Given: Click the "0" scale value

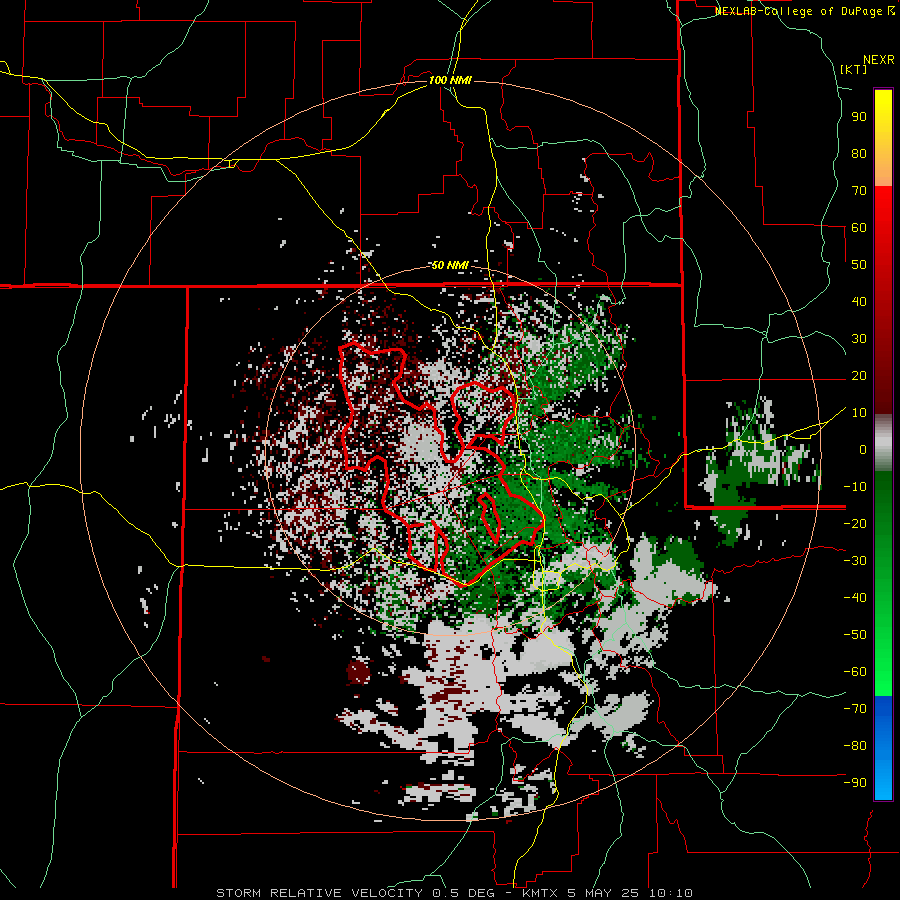Looking at the screenshot, I should [863, 449].
